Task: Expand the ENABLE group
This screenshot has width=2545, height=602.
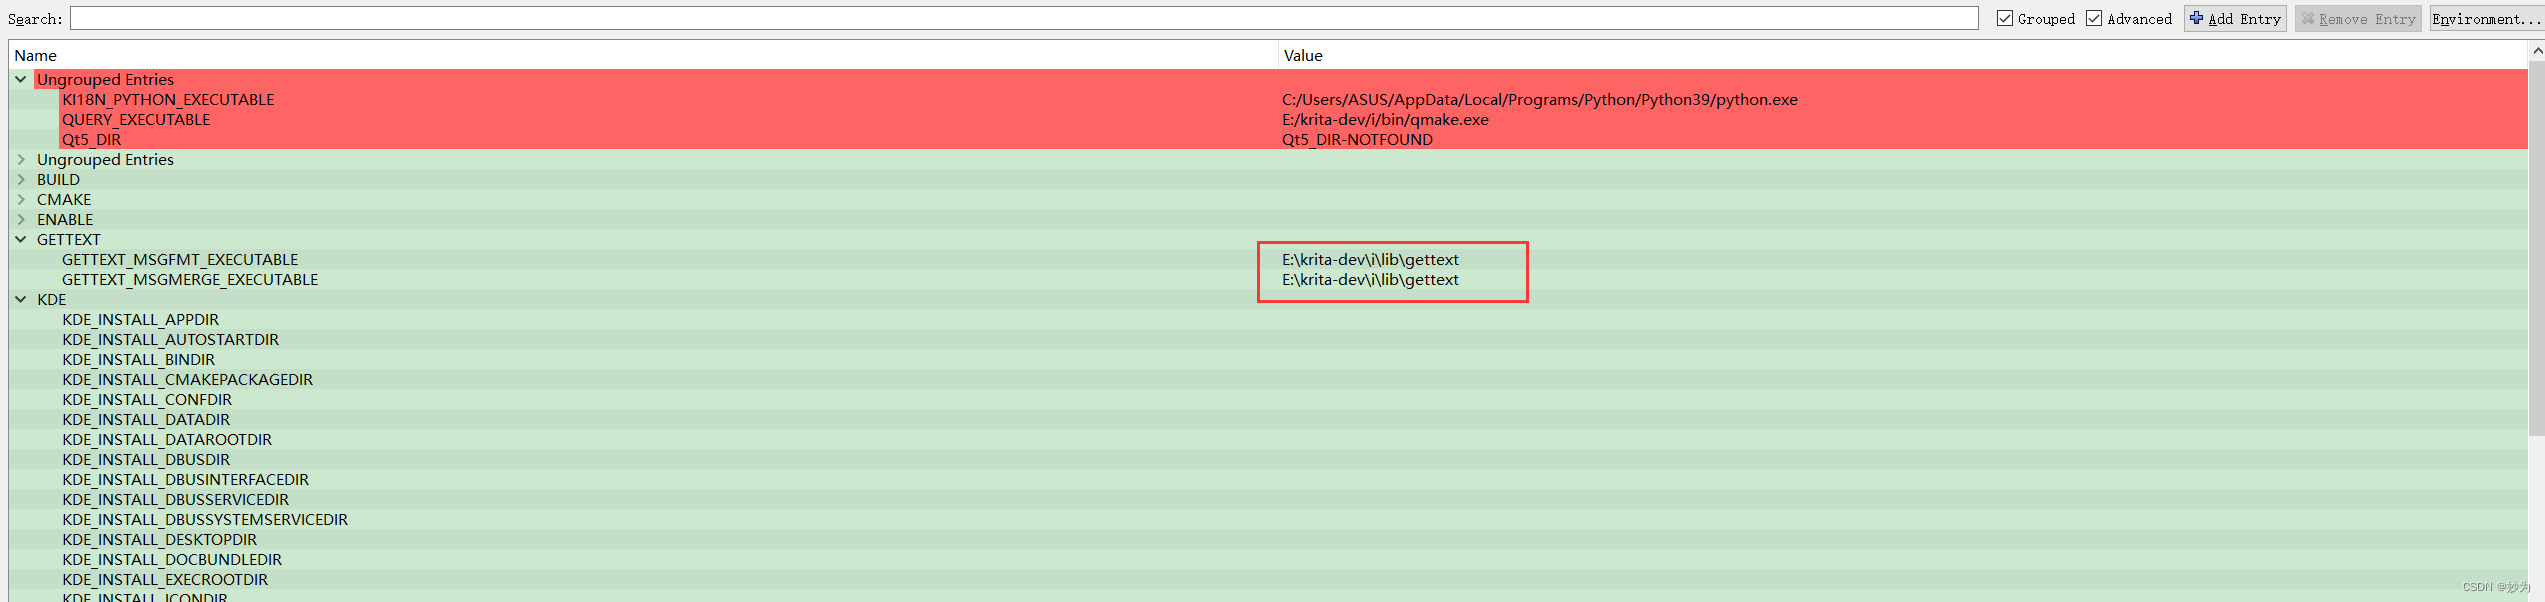Action: [x=21, y=219]
